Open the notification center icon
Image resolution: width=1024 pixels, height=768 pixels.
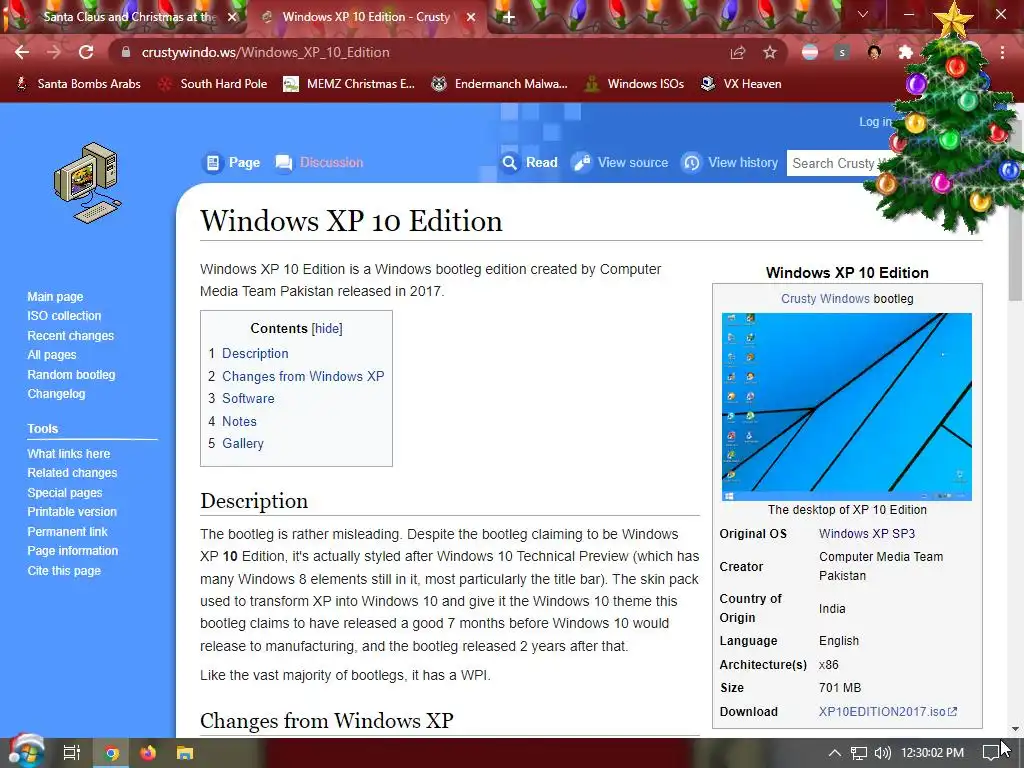tap(991, 753)
